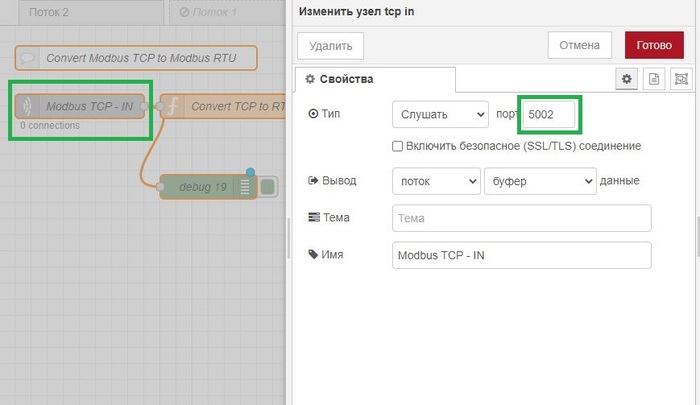The height and width of the screenshot is (405, 700).
Task: Click the Удалить button
Action: click(x=330, y=45)
